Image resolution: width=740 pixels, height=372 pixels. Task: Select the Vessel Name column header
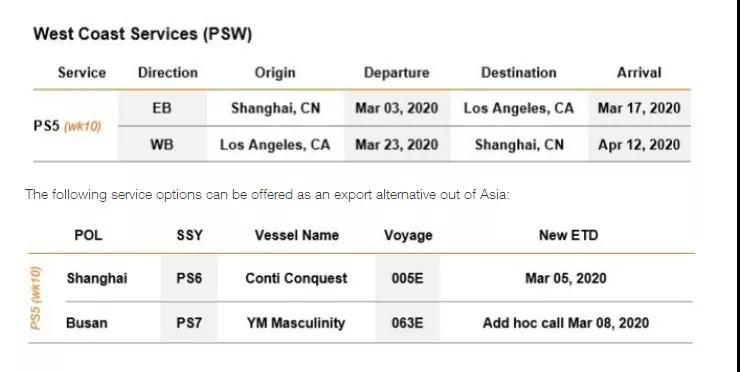pyautogui.click(x=297, y=235)
